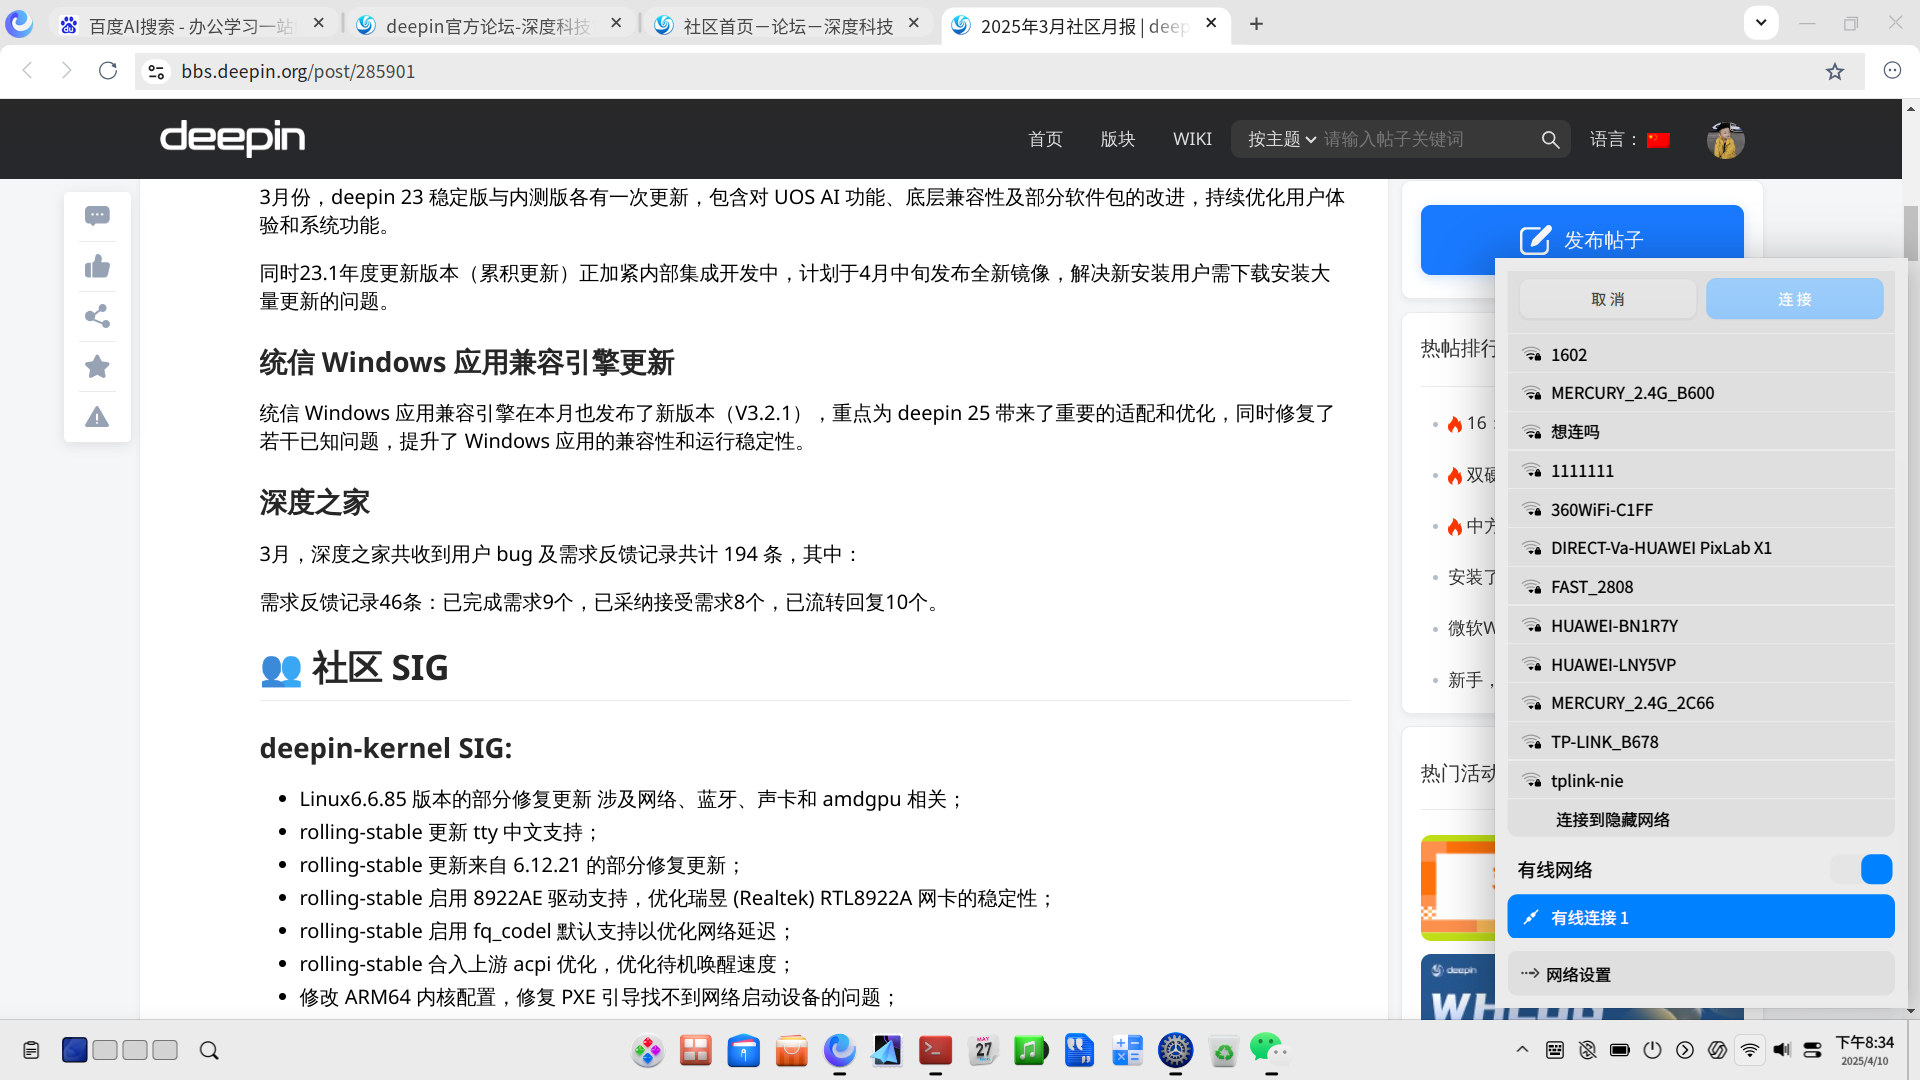1920x1080 pixels.
Task: Open 版块 in forum navigation
Action: click(x=1117, y=139)
